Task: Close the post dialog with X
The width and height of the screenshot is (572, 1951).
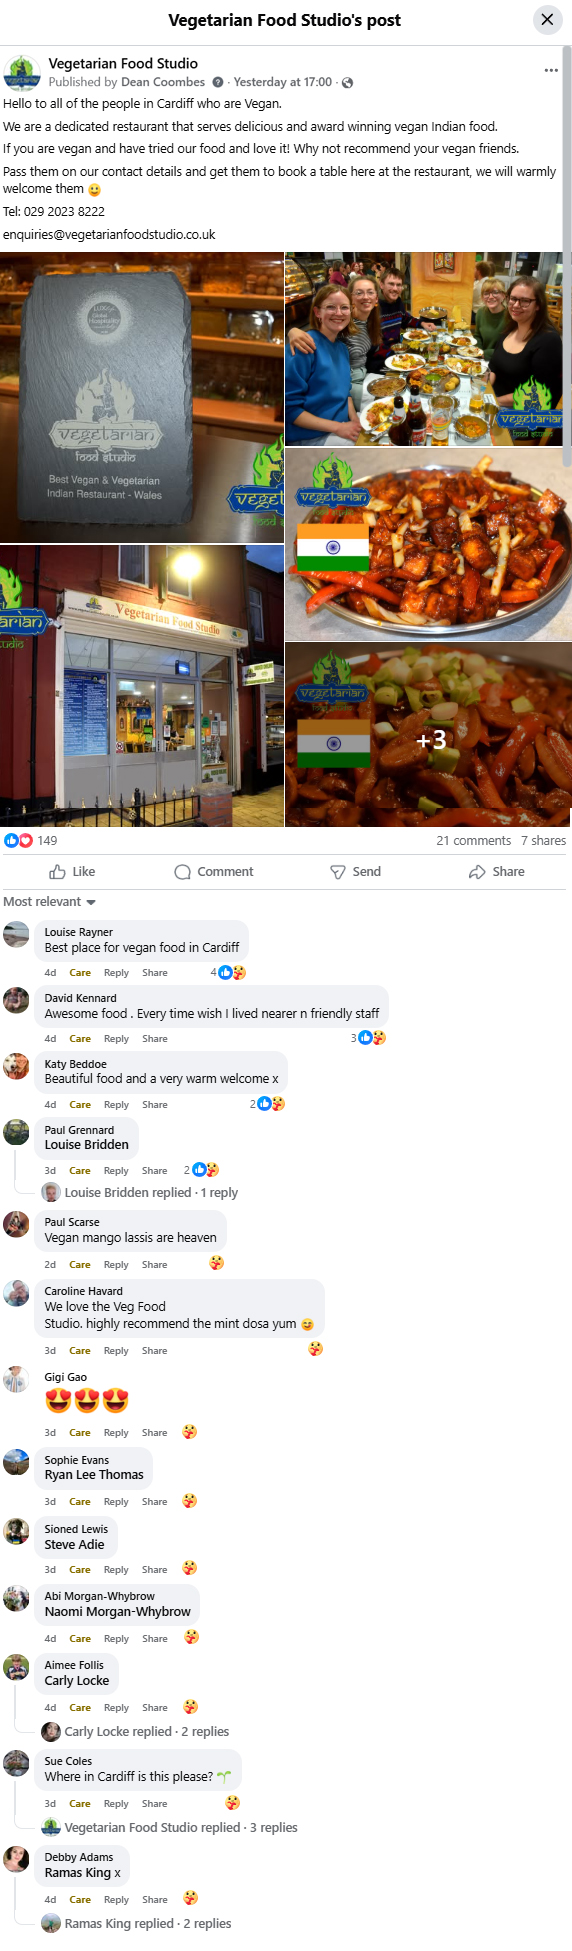Action: (x=547, y=19)
